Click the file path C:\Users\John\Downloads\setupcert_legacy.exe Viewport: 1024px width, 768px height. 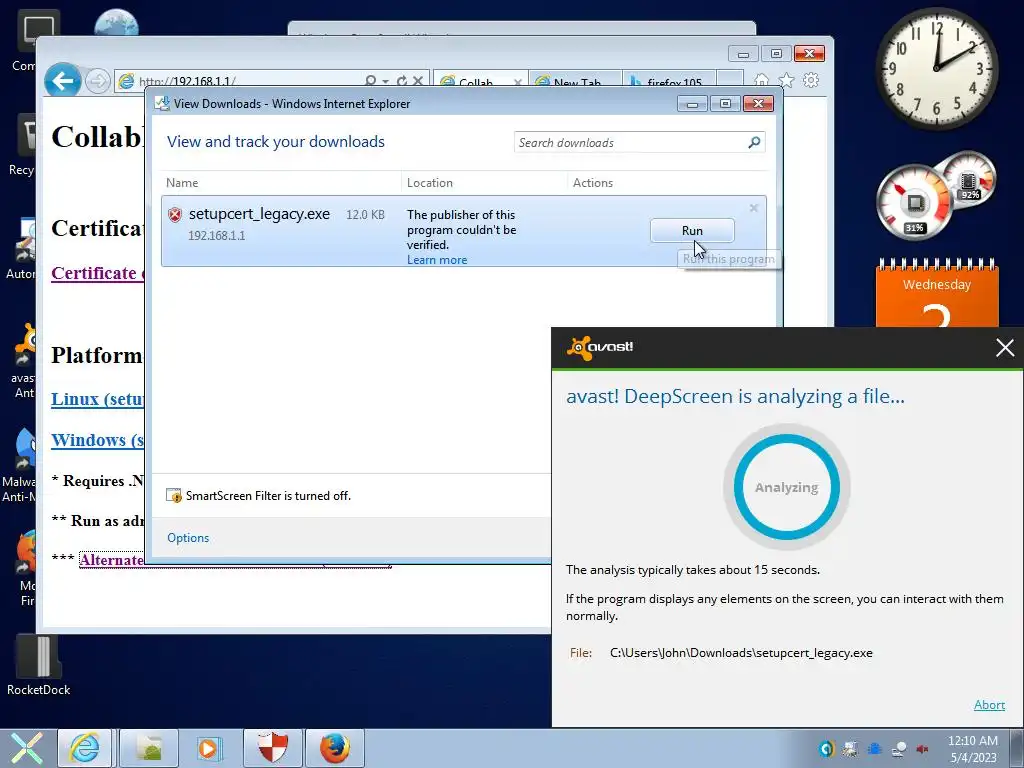pos(741,653)
